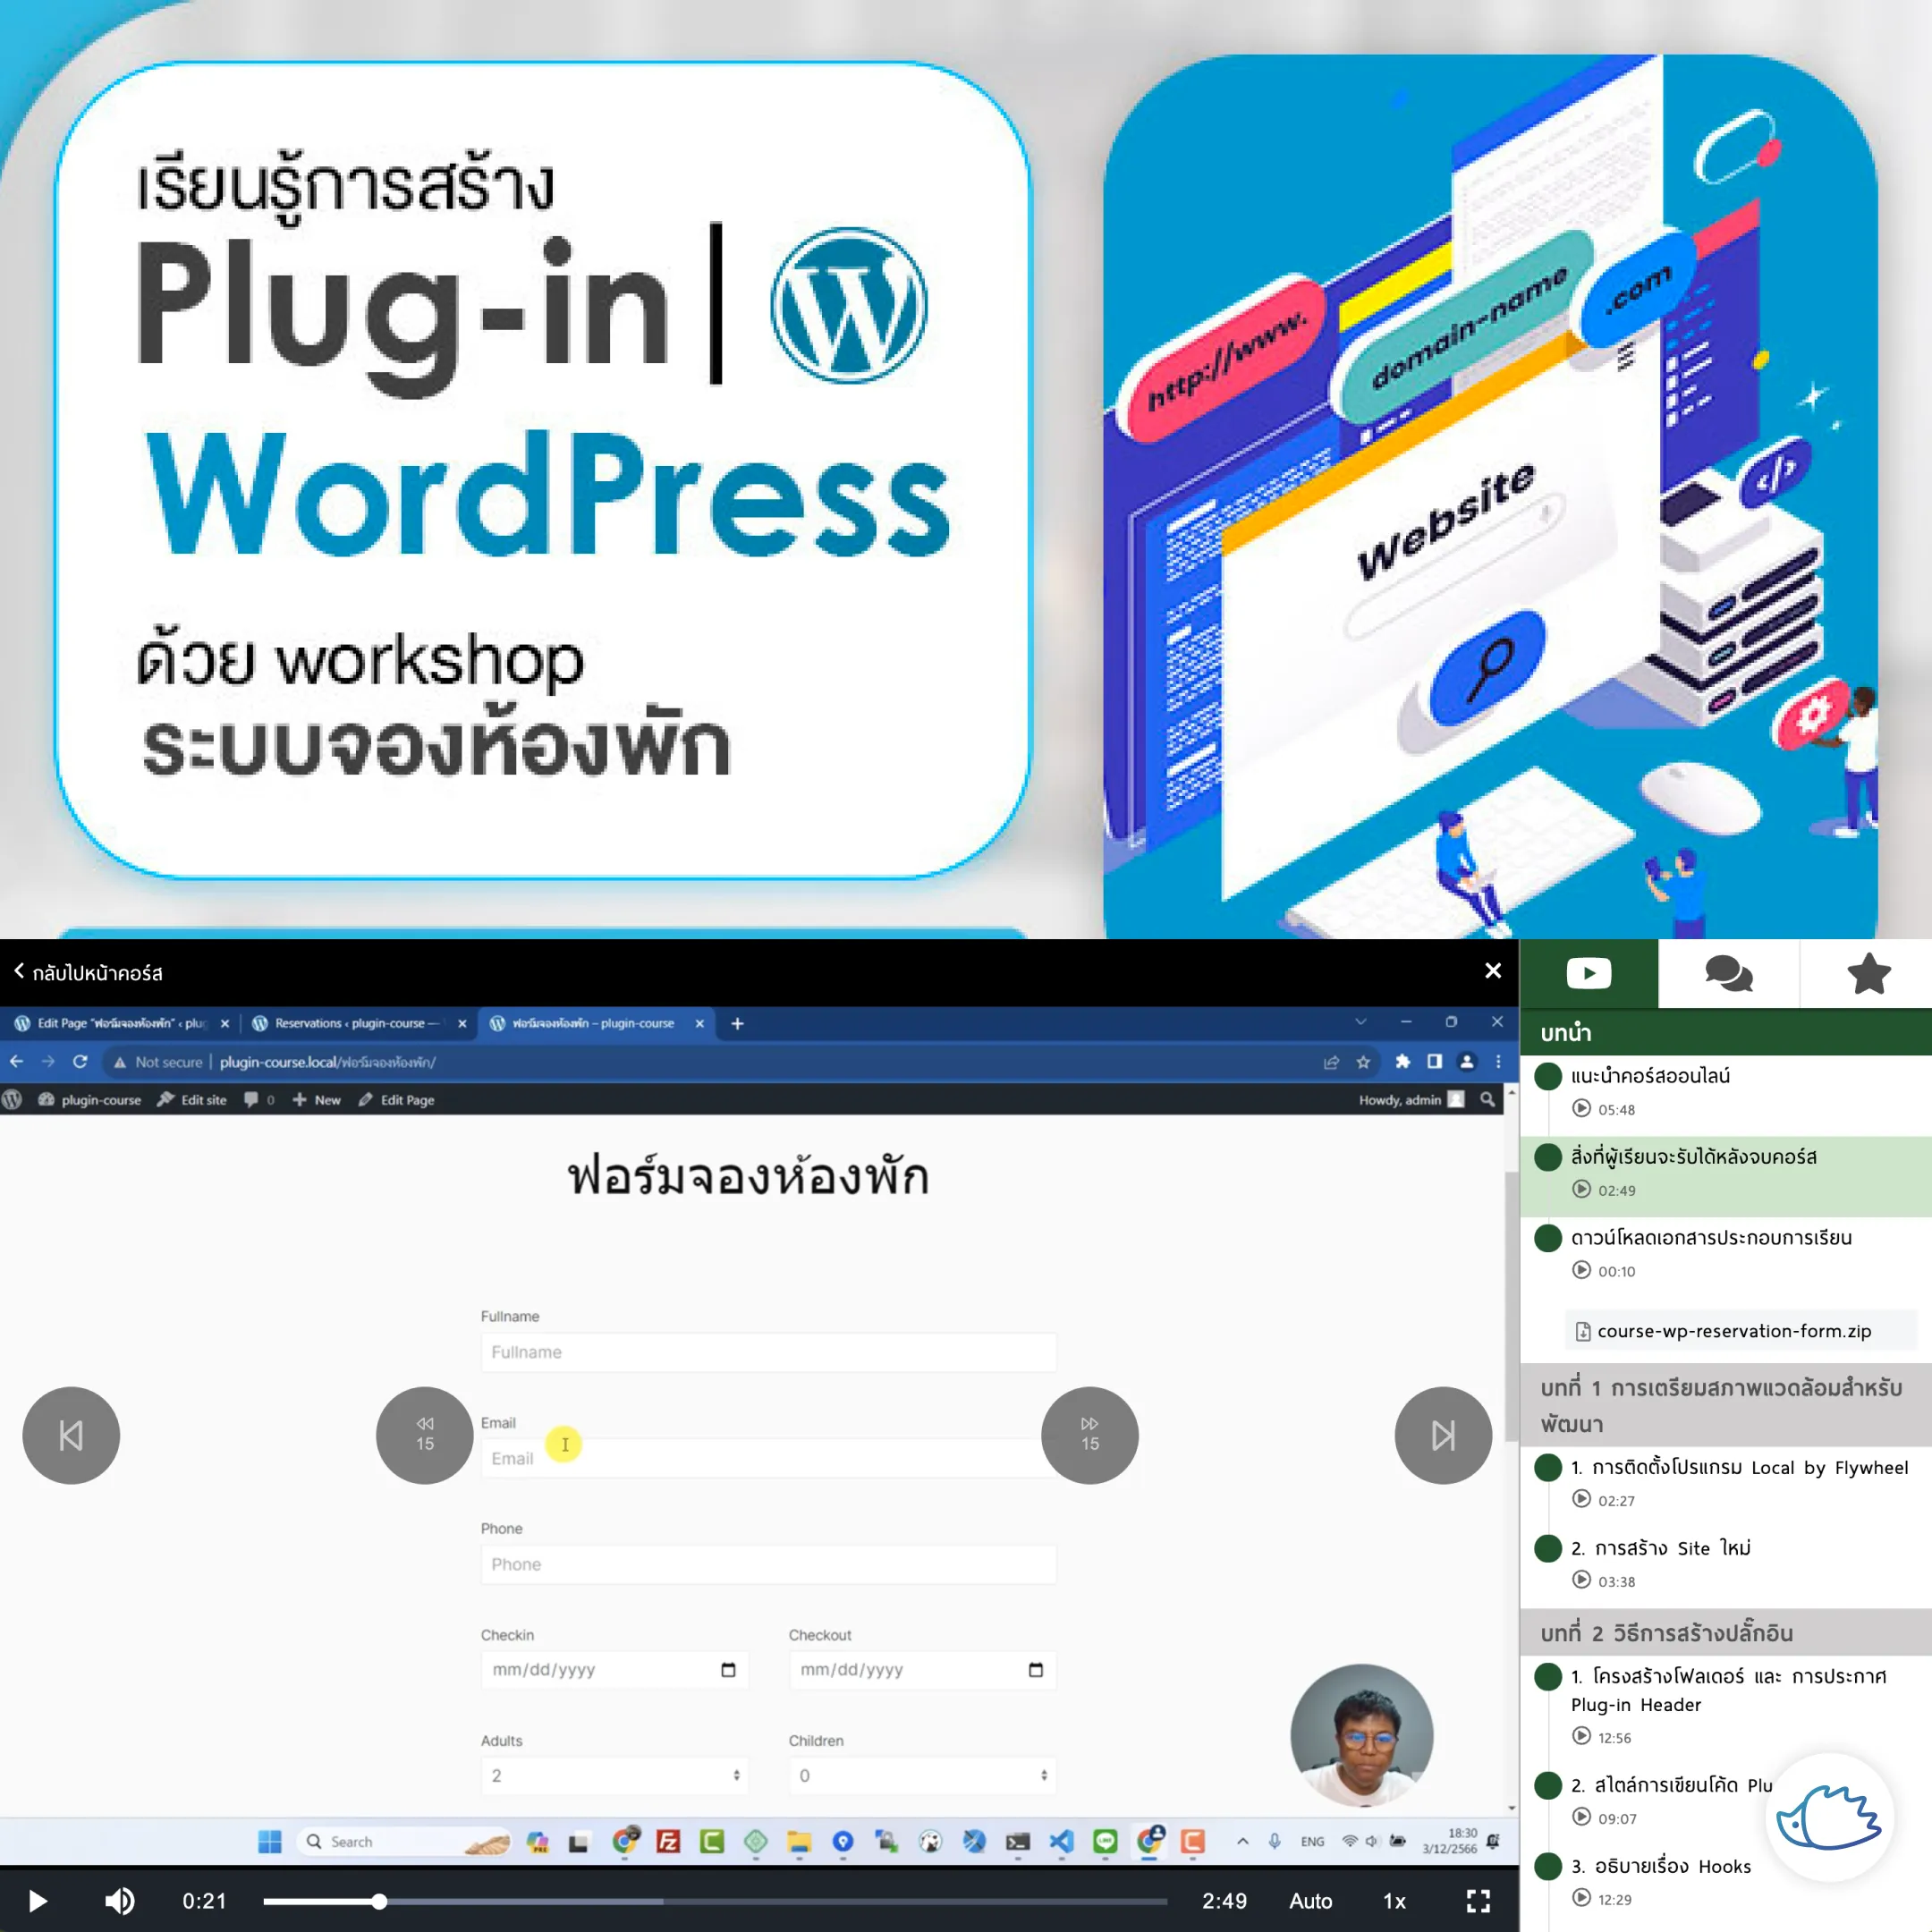Open discussion via the chat bubble sidebar icon
The image size is (1932, 1932).
pyautogui.click(x=1729, y=973)
